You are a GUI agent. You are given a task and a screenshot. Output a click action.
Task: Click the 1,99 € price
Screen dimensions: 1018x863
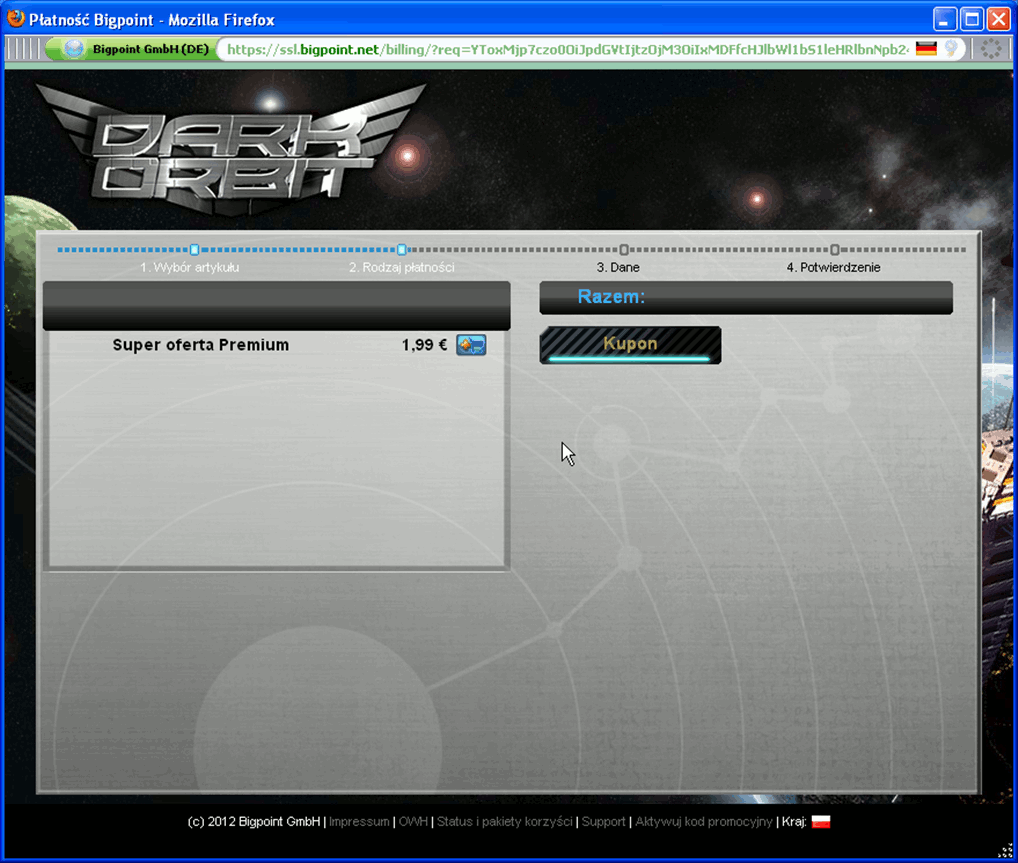click(x=424, y=345)
